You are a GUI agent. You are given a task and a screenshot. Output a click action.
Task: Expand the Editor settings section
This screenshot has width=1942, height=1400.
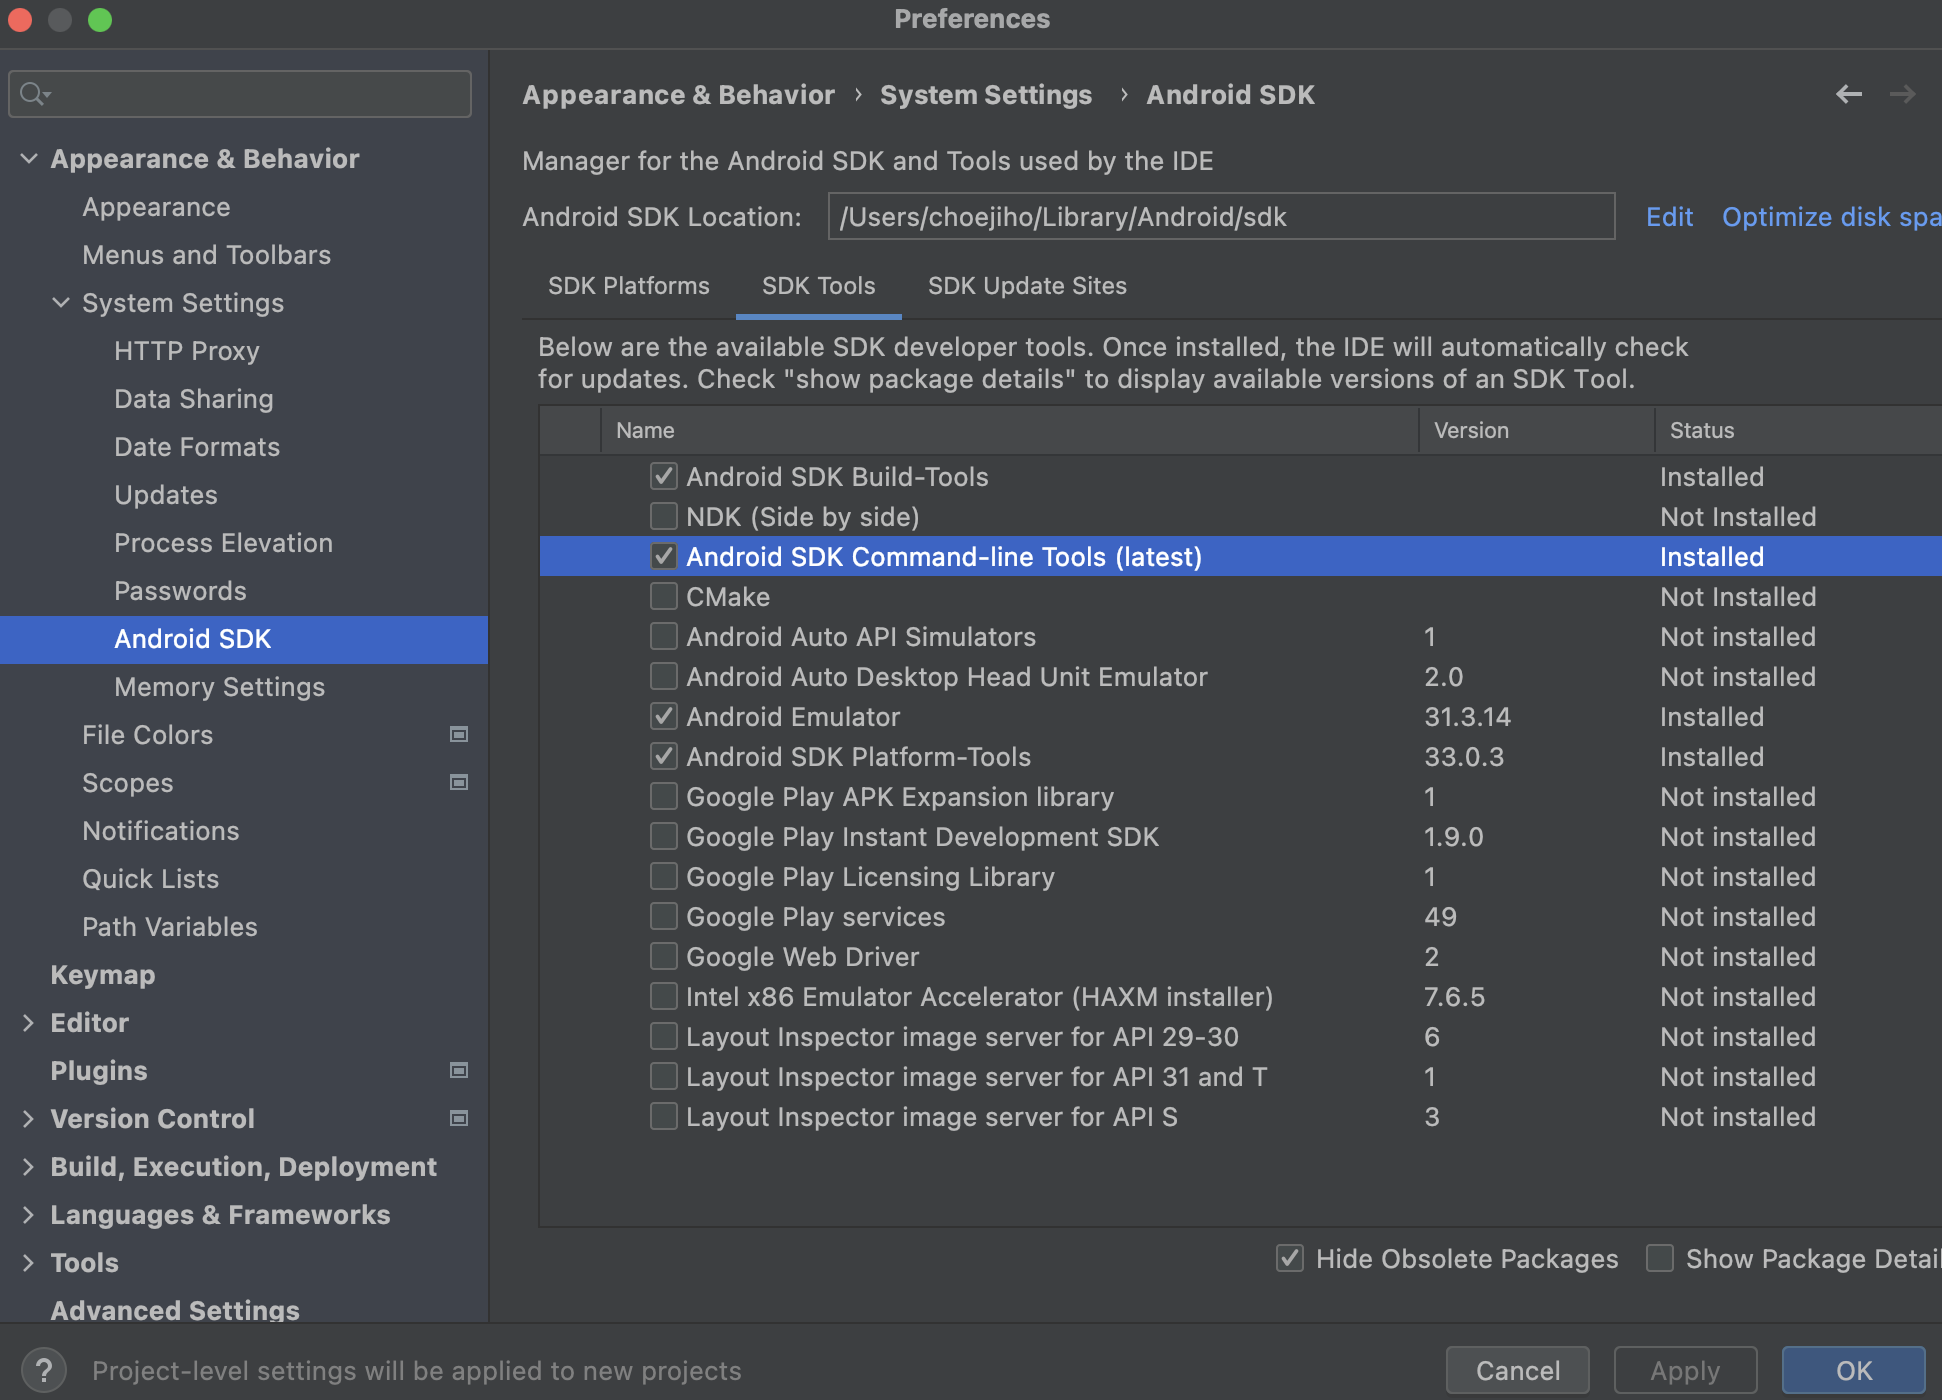(29, 1023)
